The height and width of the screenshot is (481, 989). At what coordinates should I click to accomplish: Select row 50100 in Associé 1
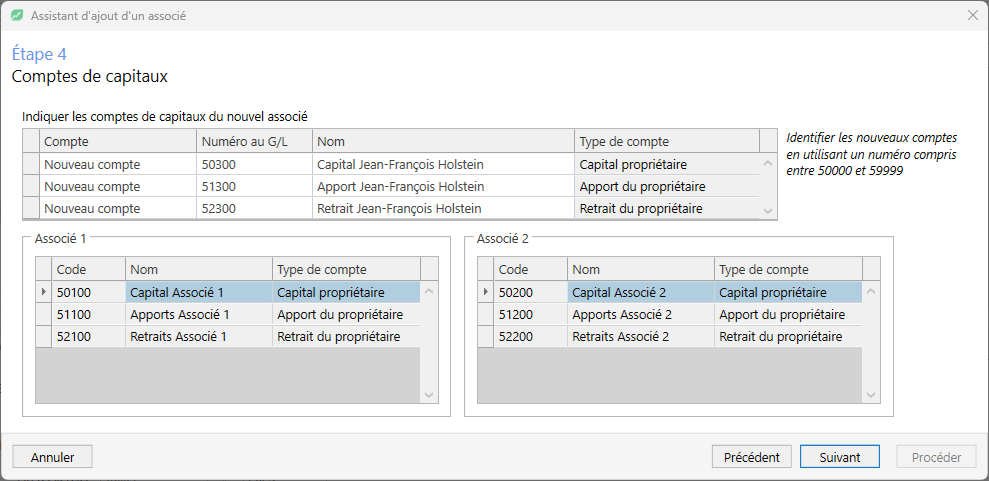point(228,293)
